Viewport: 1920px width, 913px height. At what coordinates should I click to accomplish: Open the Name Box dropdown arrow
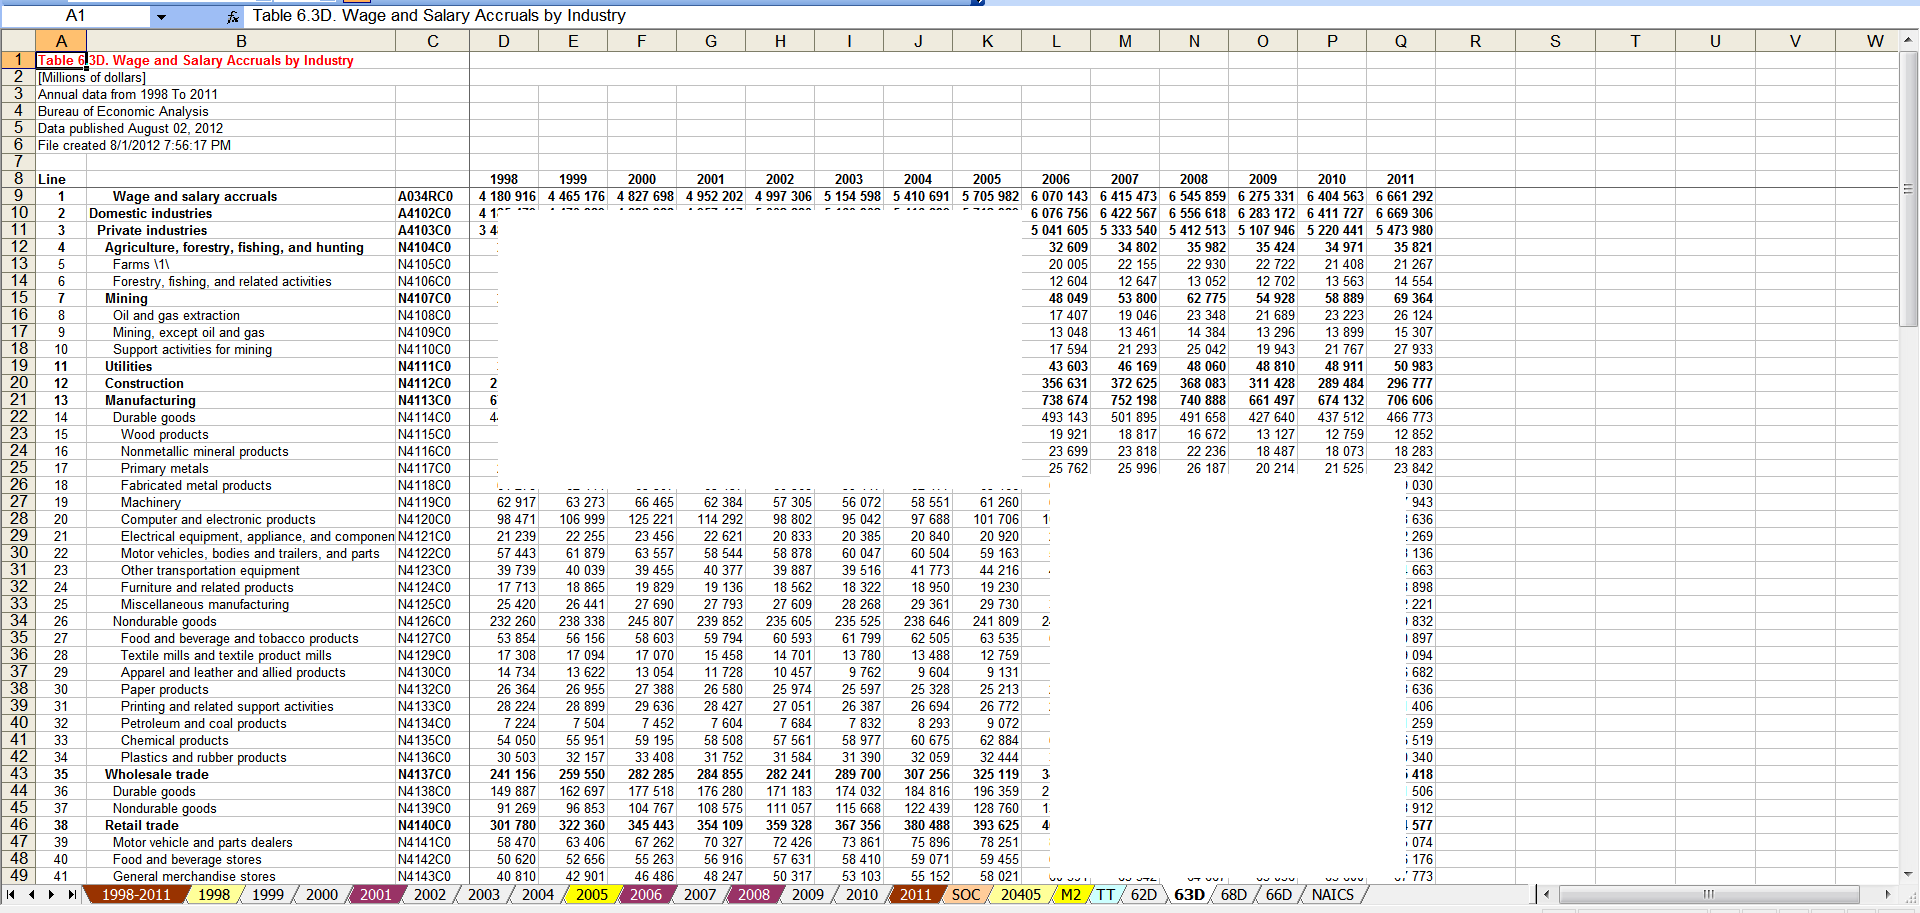(x=161, y=17)
